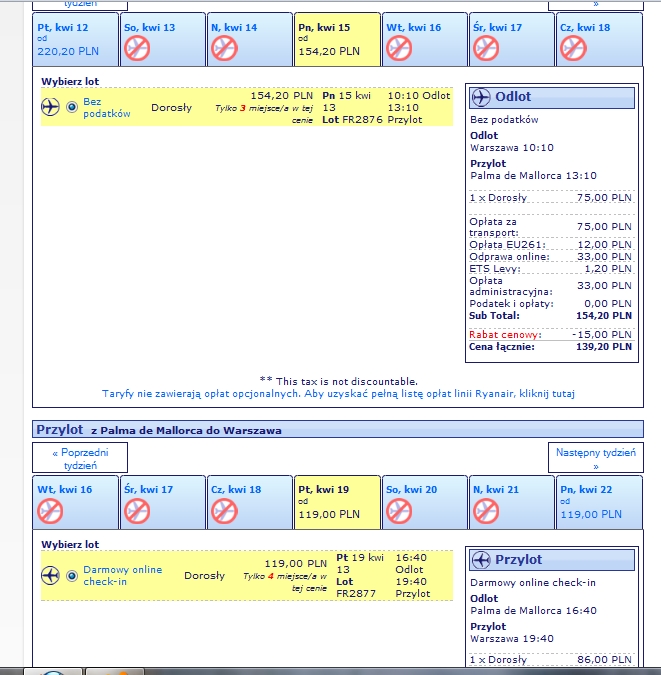Click Przylot z Palma de Mallorca heading

tap(159, 430)
